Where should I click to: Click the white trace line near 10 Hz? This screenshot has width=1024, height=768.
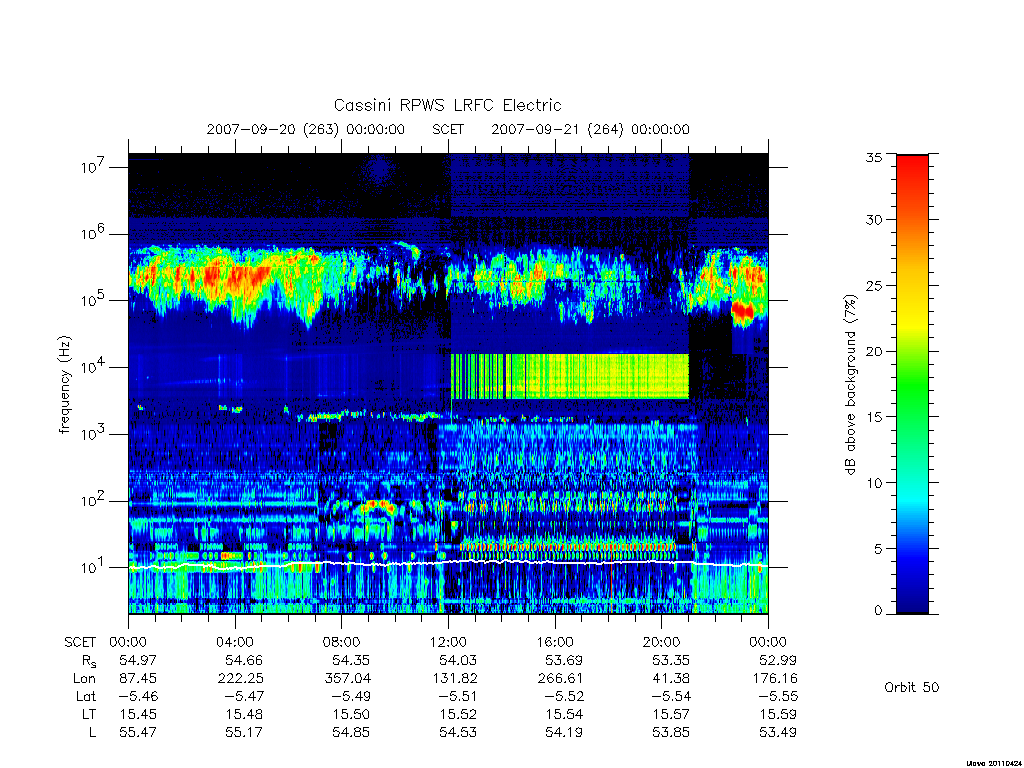(448, 564)
